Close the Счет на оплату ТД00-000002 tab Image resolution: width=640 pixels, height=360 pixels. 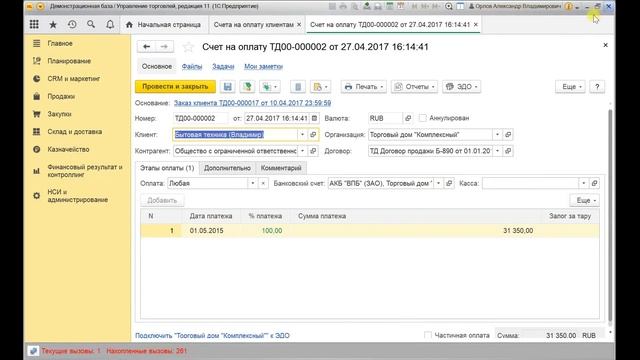click(x=476, y=24)
